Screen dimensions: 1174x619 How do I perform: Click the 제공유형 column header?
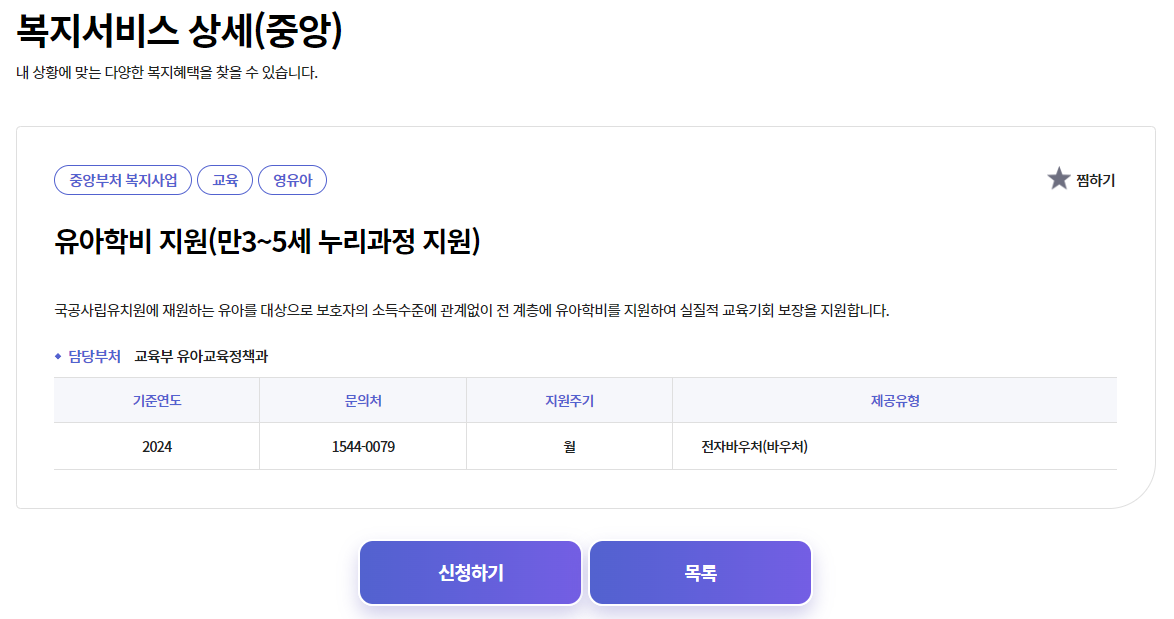click(894, 400)
